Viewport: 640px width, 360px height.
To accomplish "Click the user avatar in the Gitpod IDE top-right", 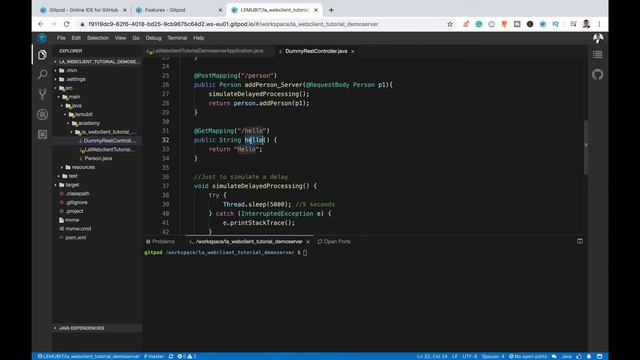I will (x=598, y=38).
